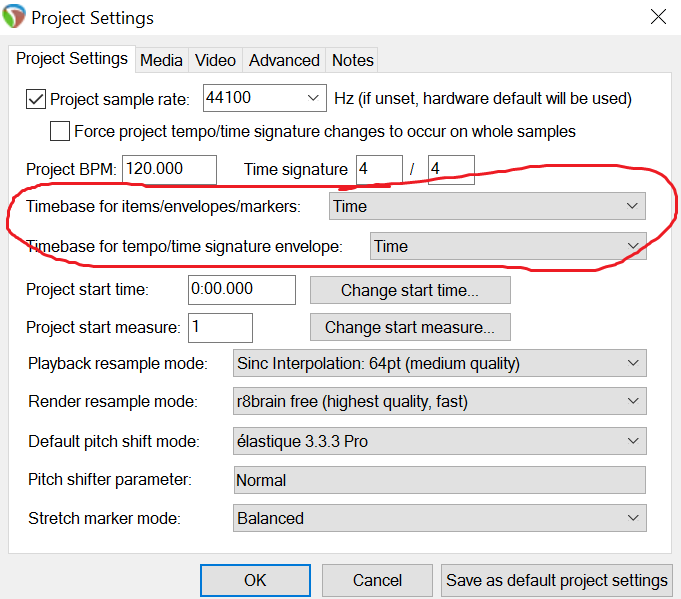
Task: Open Stretch marker mode dropdown
Action: [x=439, y=518]
